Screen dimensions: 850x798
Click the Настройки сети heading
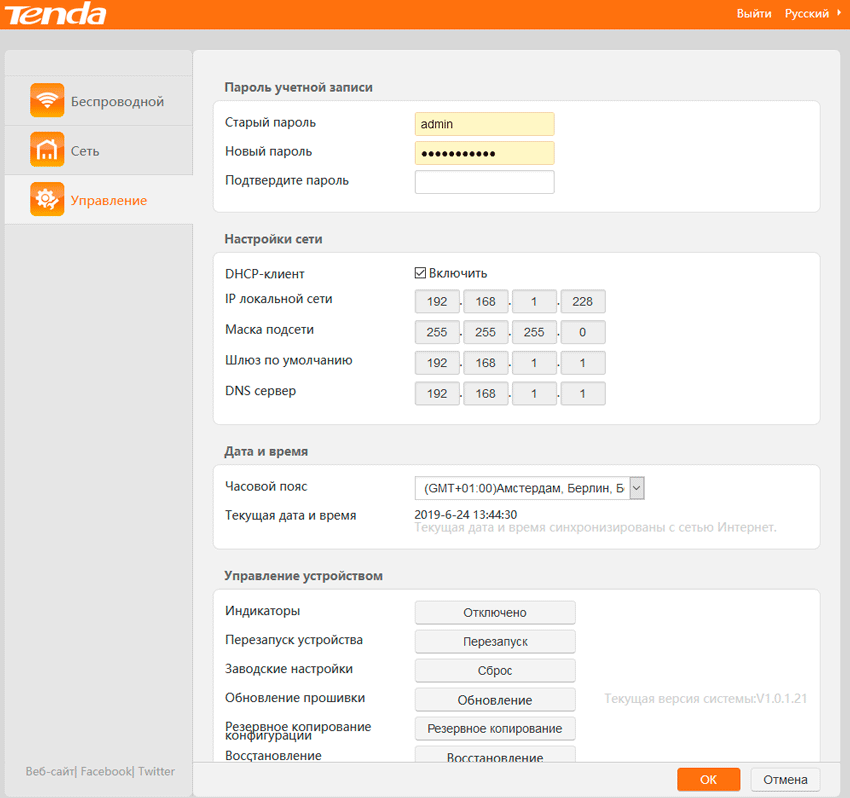273,239
